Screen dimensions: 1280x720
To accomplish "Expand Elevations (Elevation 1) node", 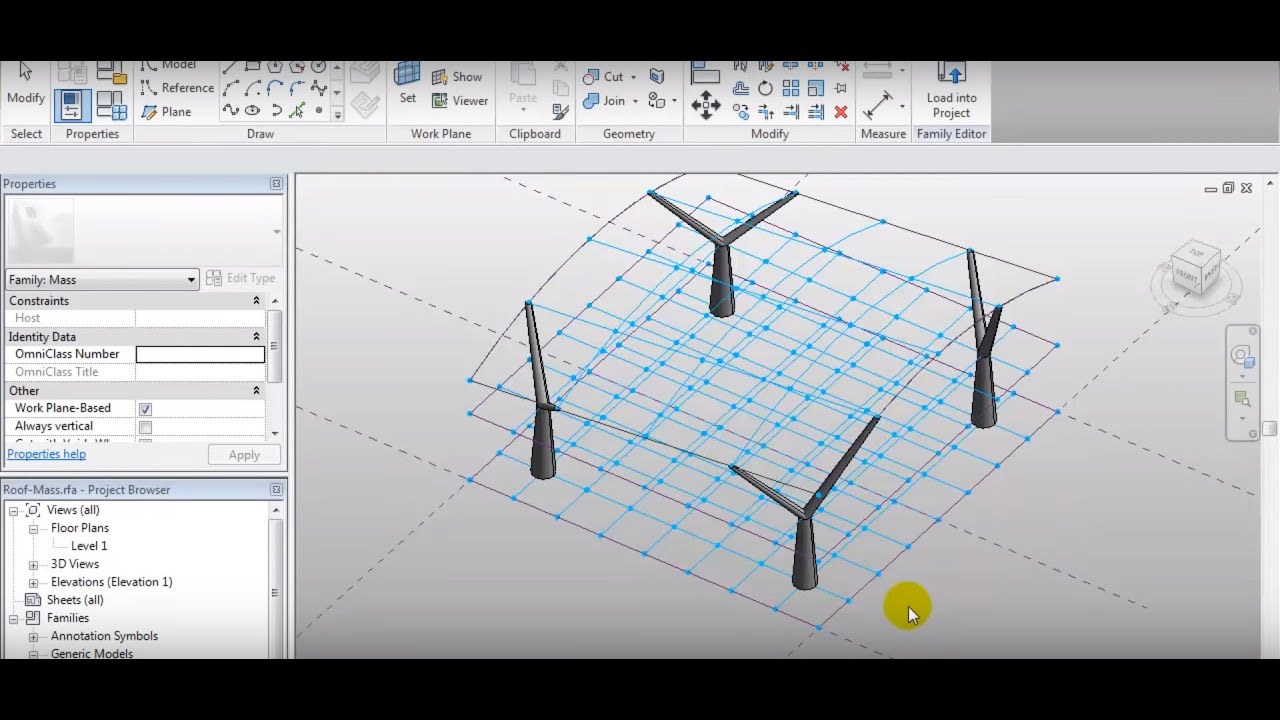I will [x=33, y=582].
